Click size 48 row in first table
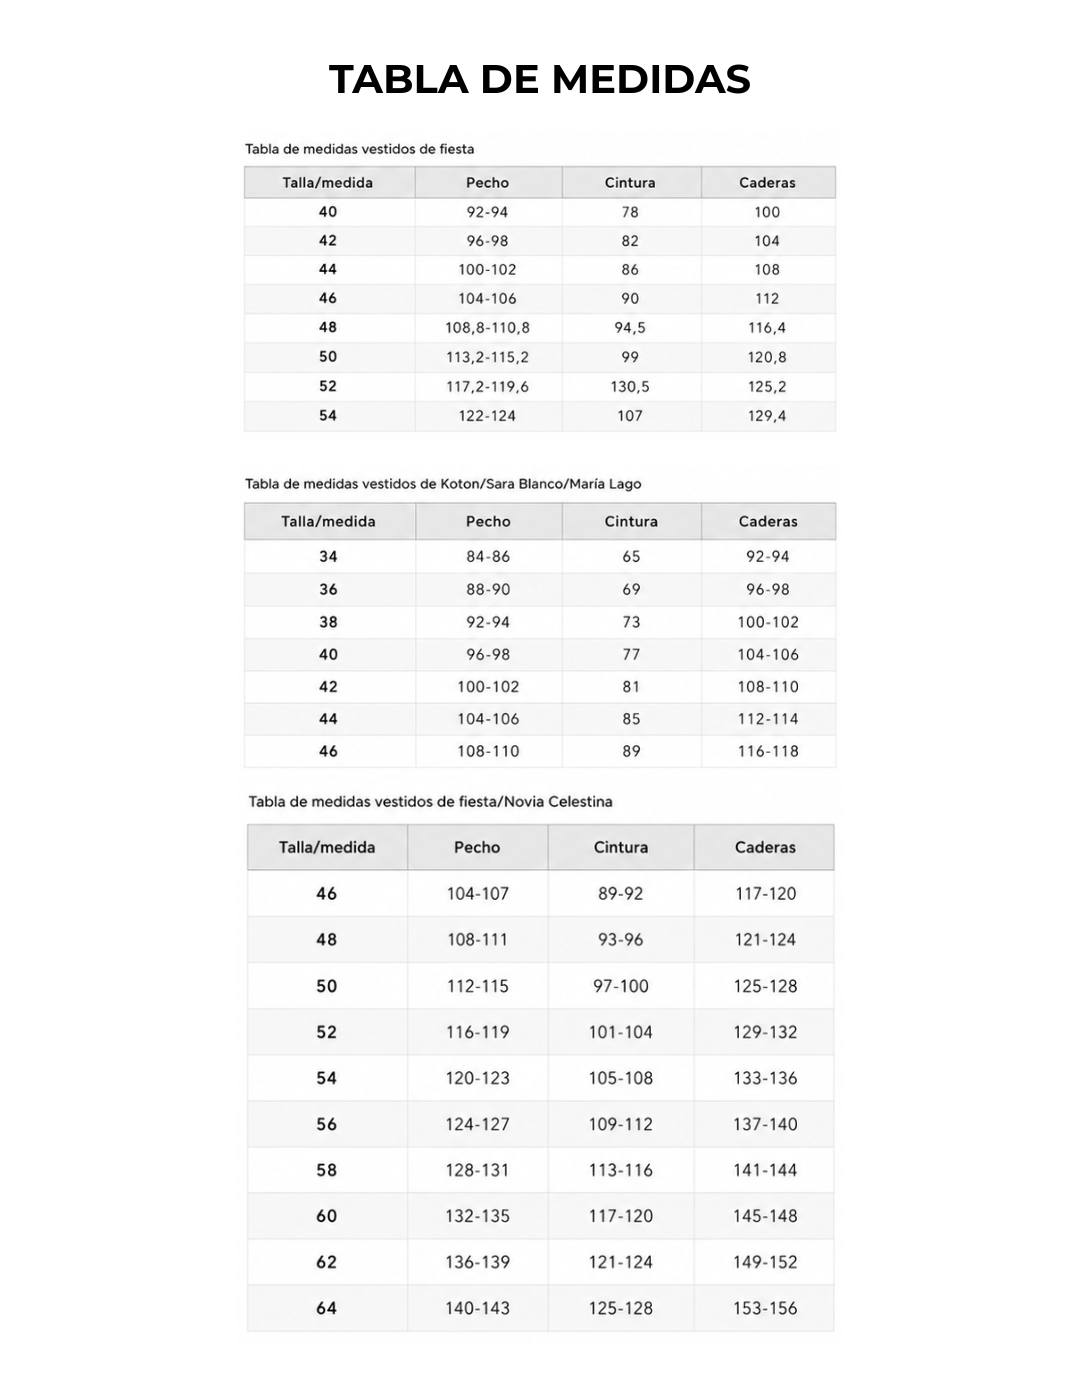Screen dimensions: 1080x1400 540,327
